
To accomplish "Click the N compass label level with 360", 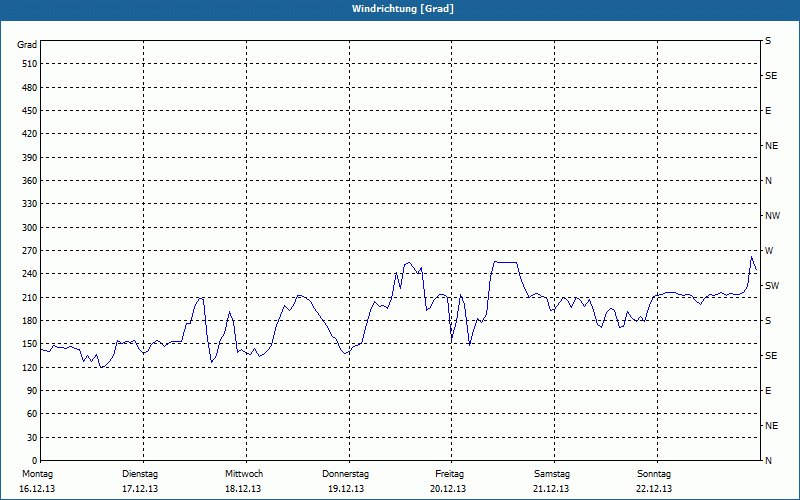I will (x=768, y=181).
